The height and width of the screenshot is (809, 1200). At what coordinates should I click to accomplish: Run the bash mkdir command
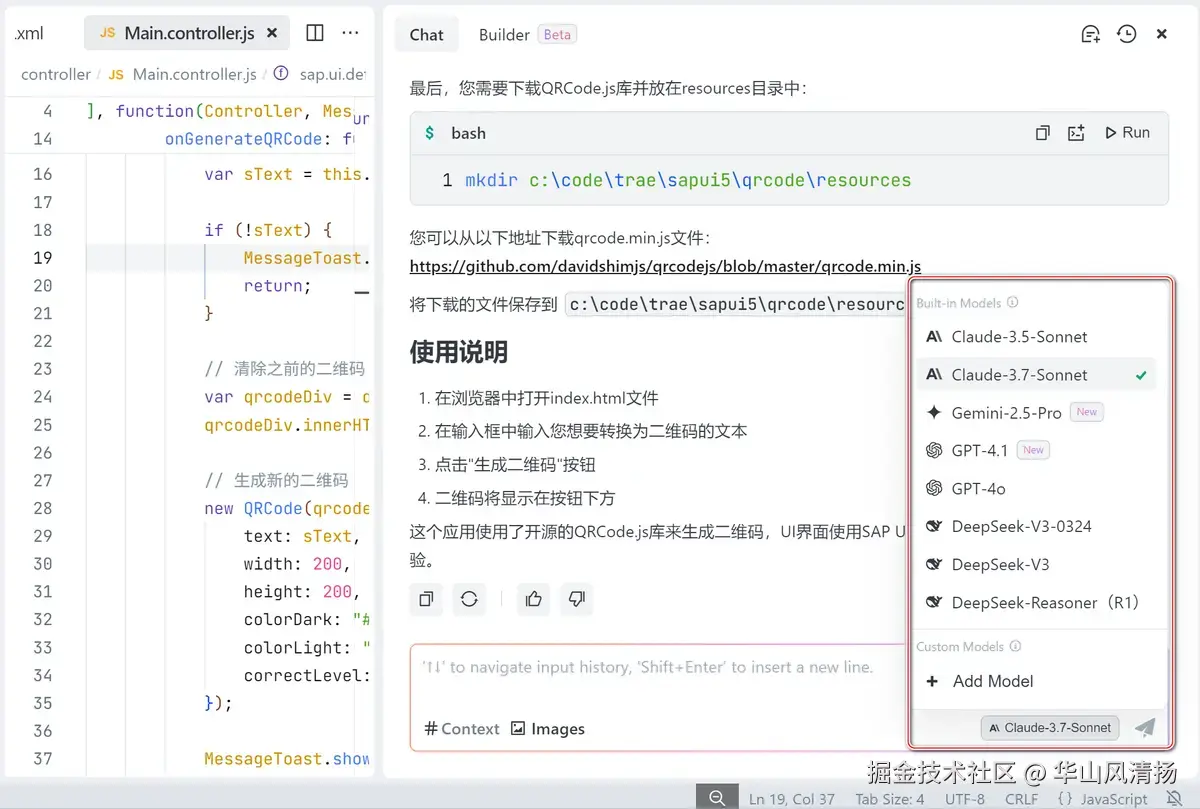(x=1127, y=132)
